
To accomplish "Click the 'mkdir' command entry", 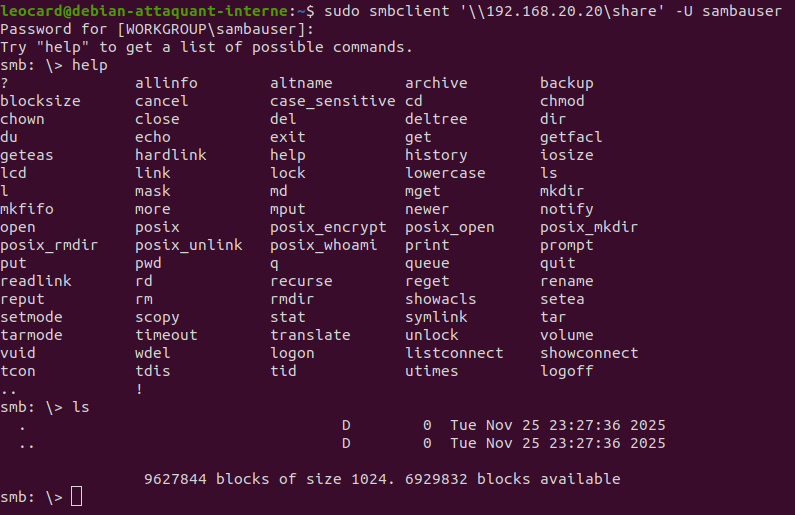I will point(562,191).
